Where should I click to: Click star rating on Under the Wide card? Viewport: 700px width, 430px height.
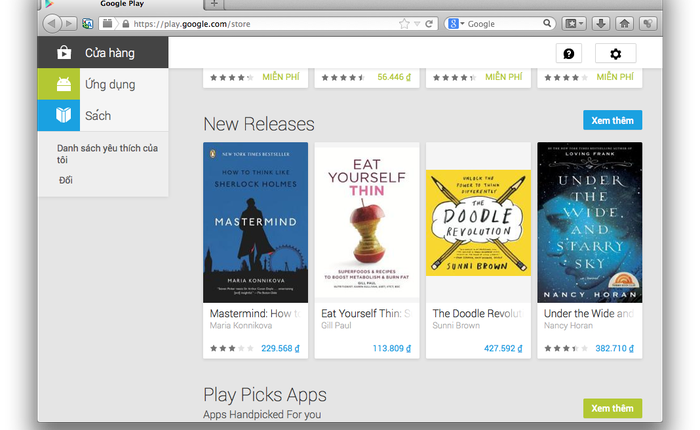click(x=566, y=348)
